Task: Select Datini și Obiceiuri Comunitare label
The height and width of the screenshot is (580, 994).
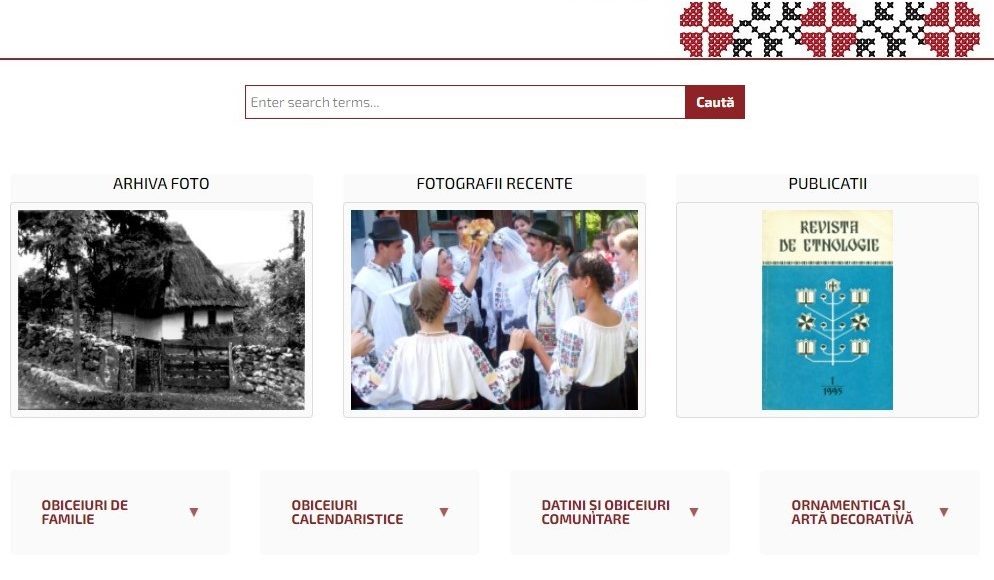Action: click(605, 512)
